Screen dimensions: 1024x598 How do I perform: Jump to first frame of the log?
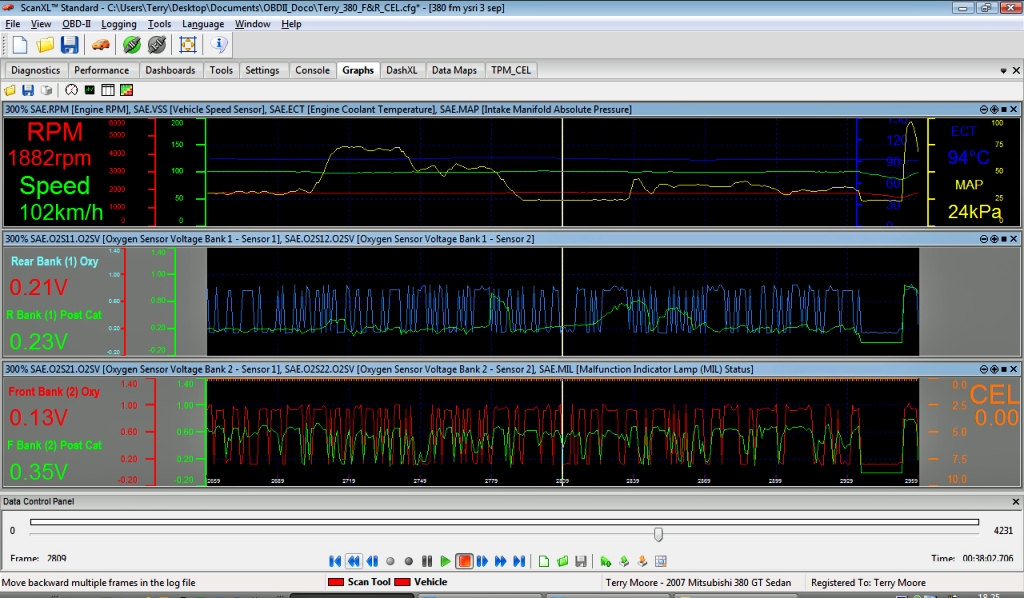[335, 561]
